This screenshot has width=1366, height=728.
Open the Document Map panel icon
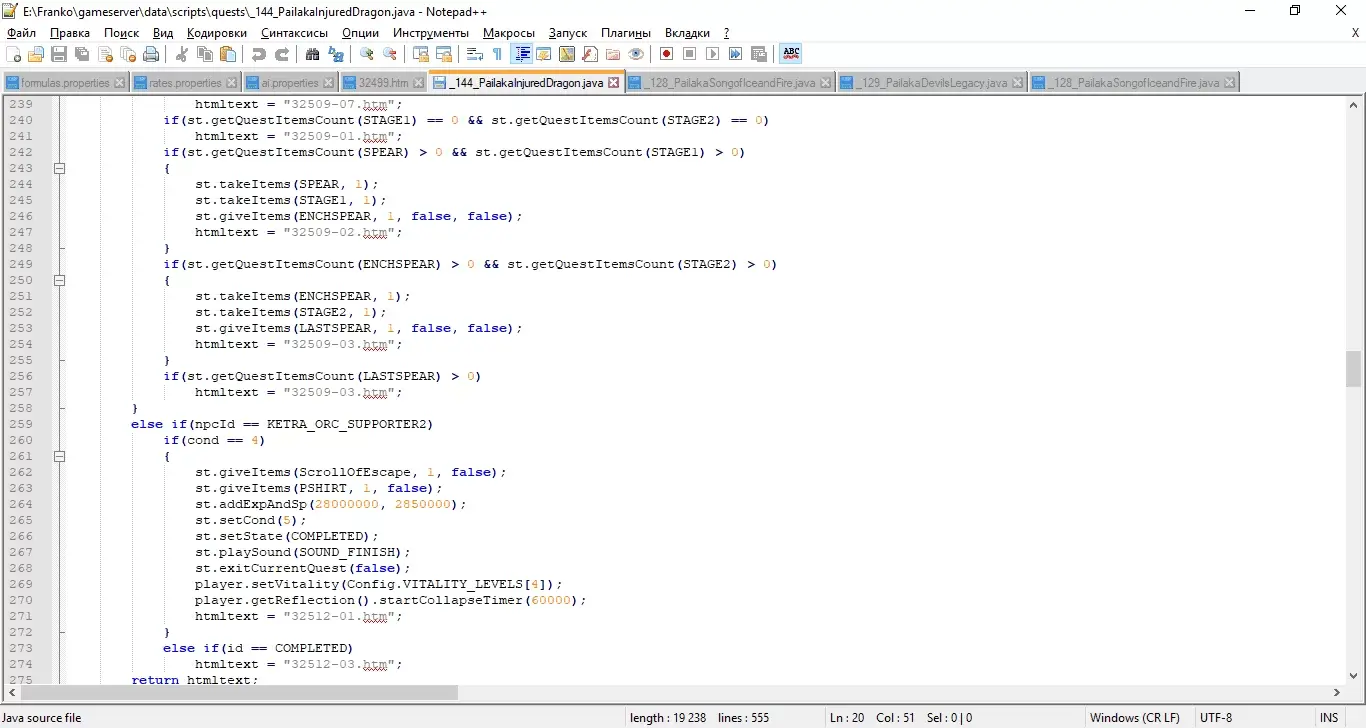[x=567, y=54]
